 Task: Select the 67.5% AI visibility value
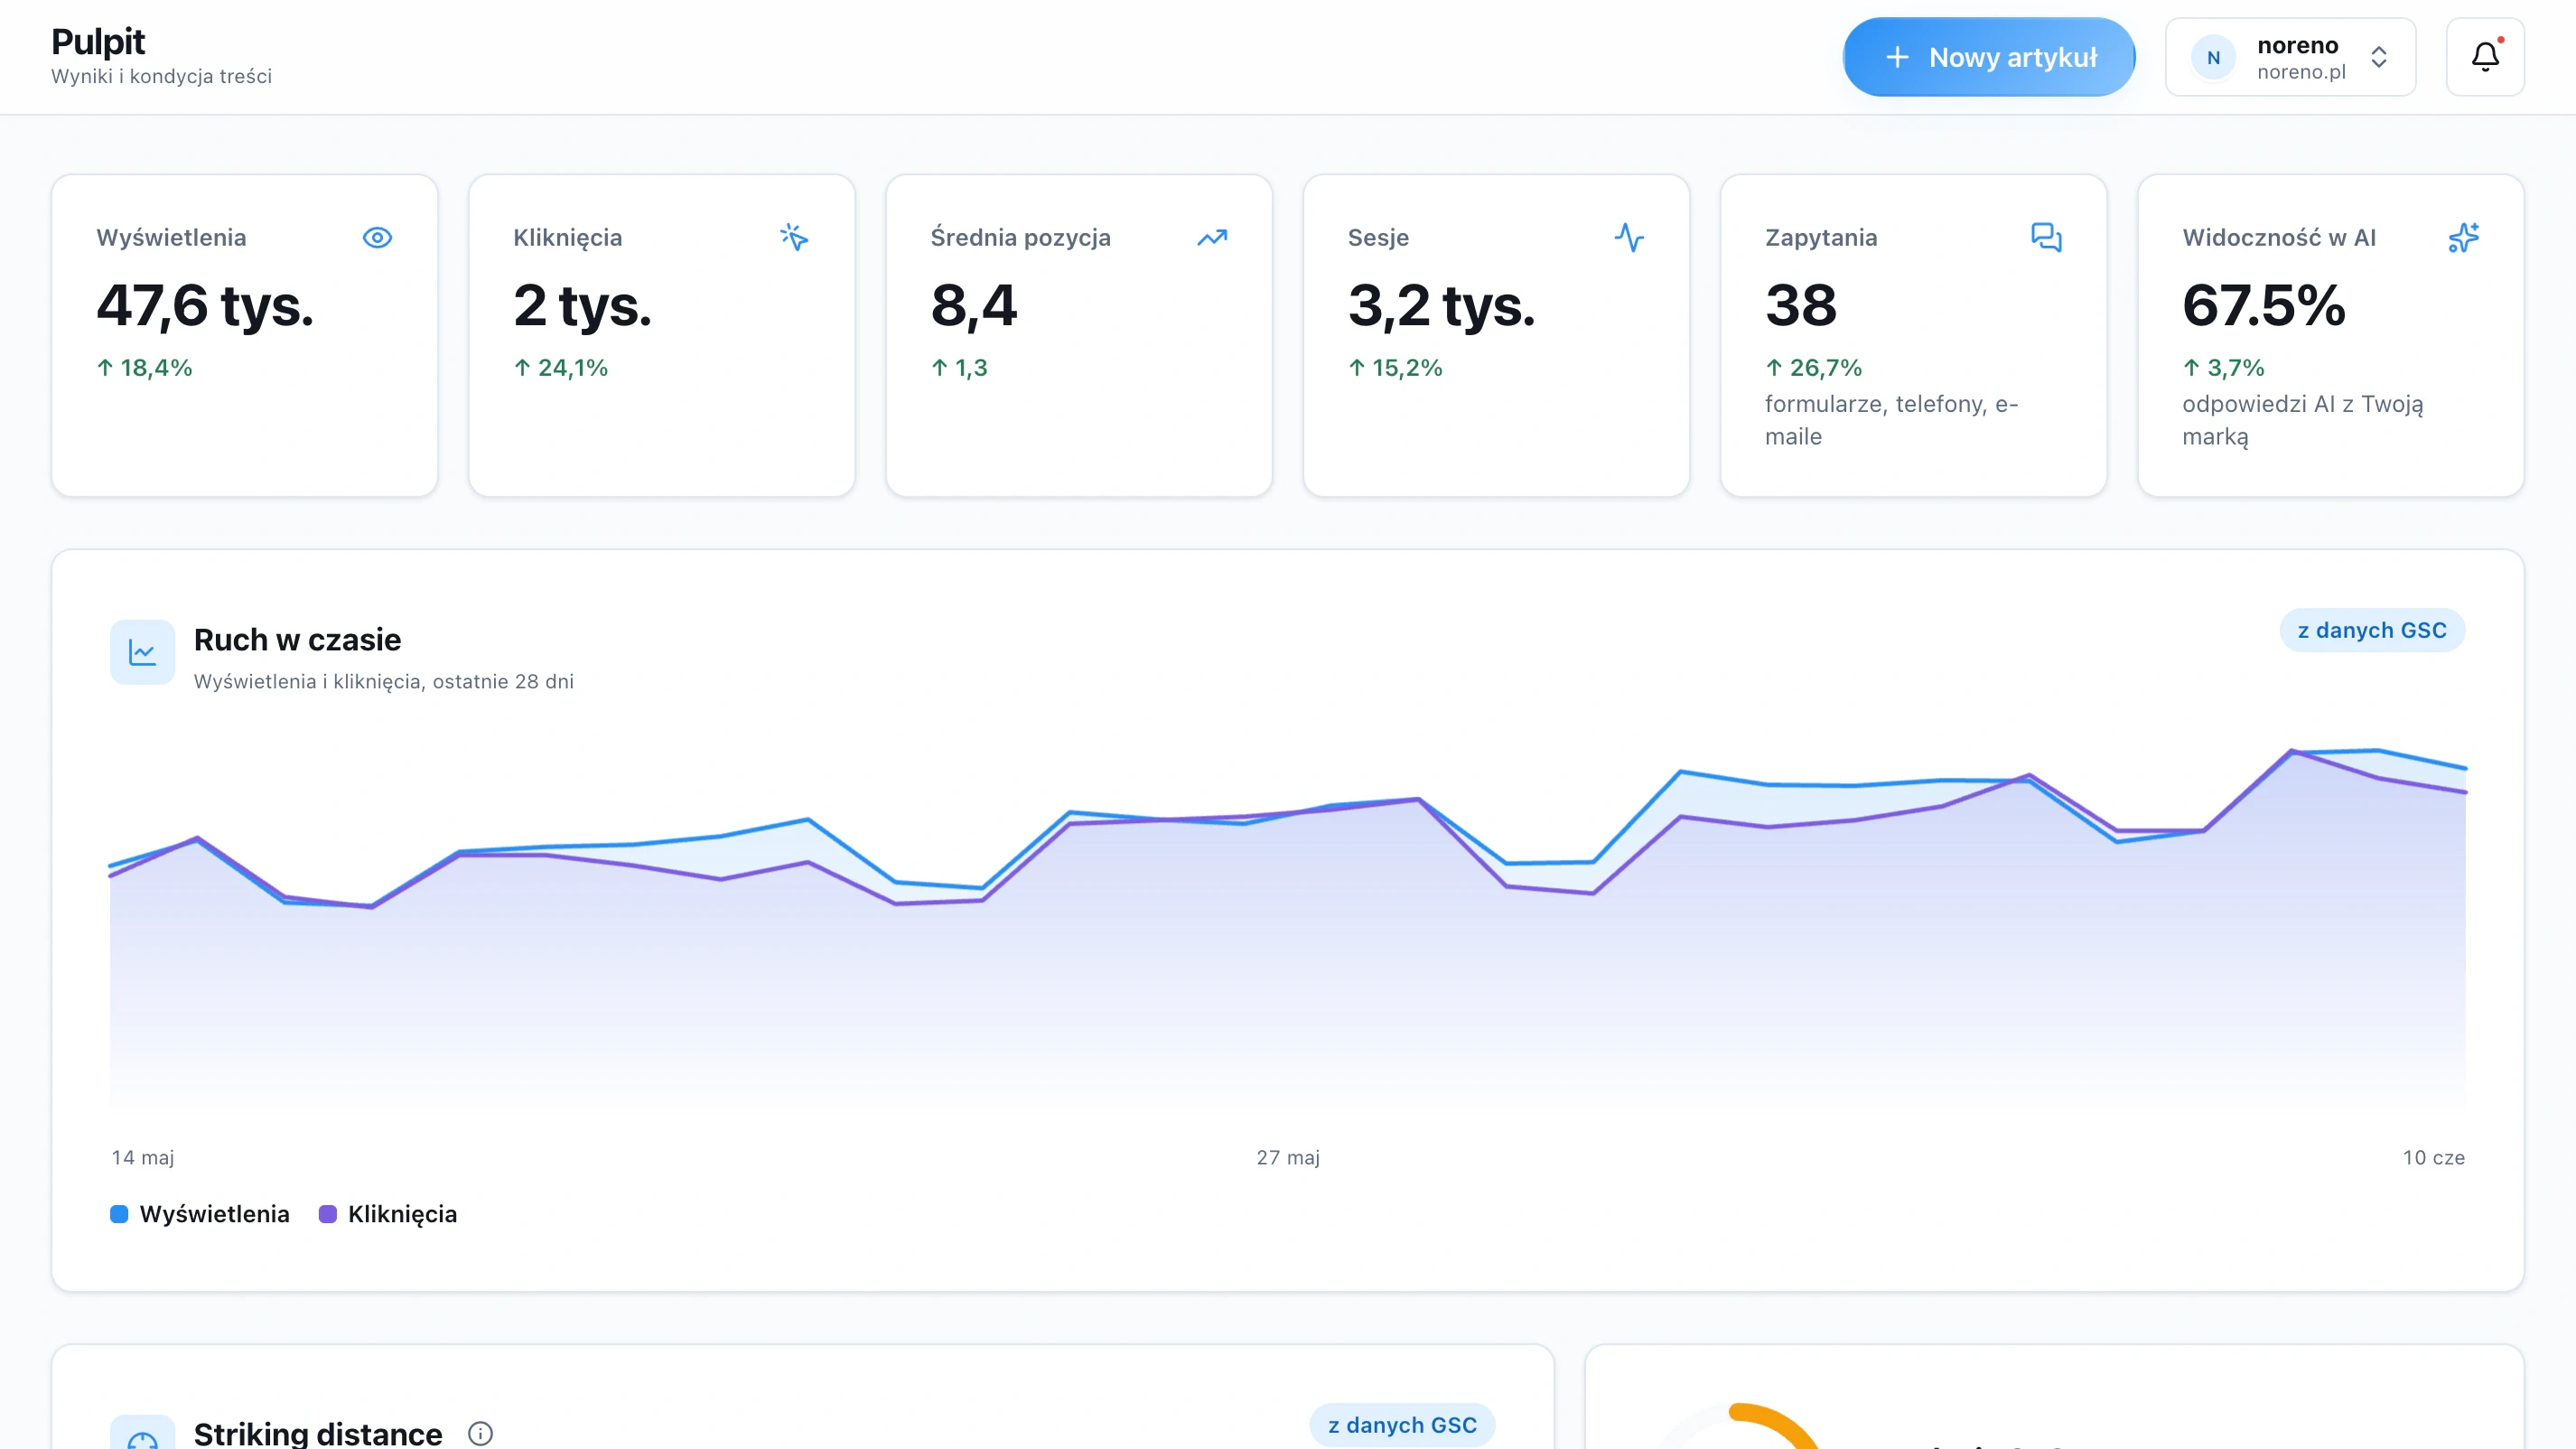click(2263, 305)
